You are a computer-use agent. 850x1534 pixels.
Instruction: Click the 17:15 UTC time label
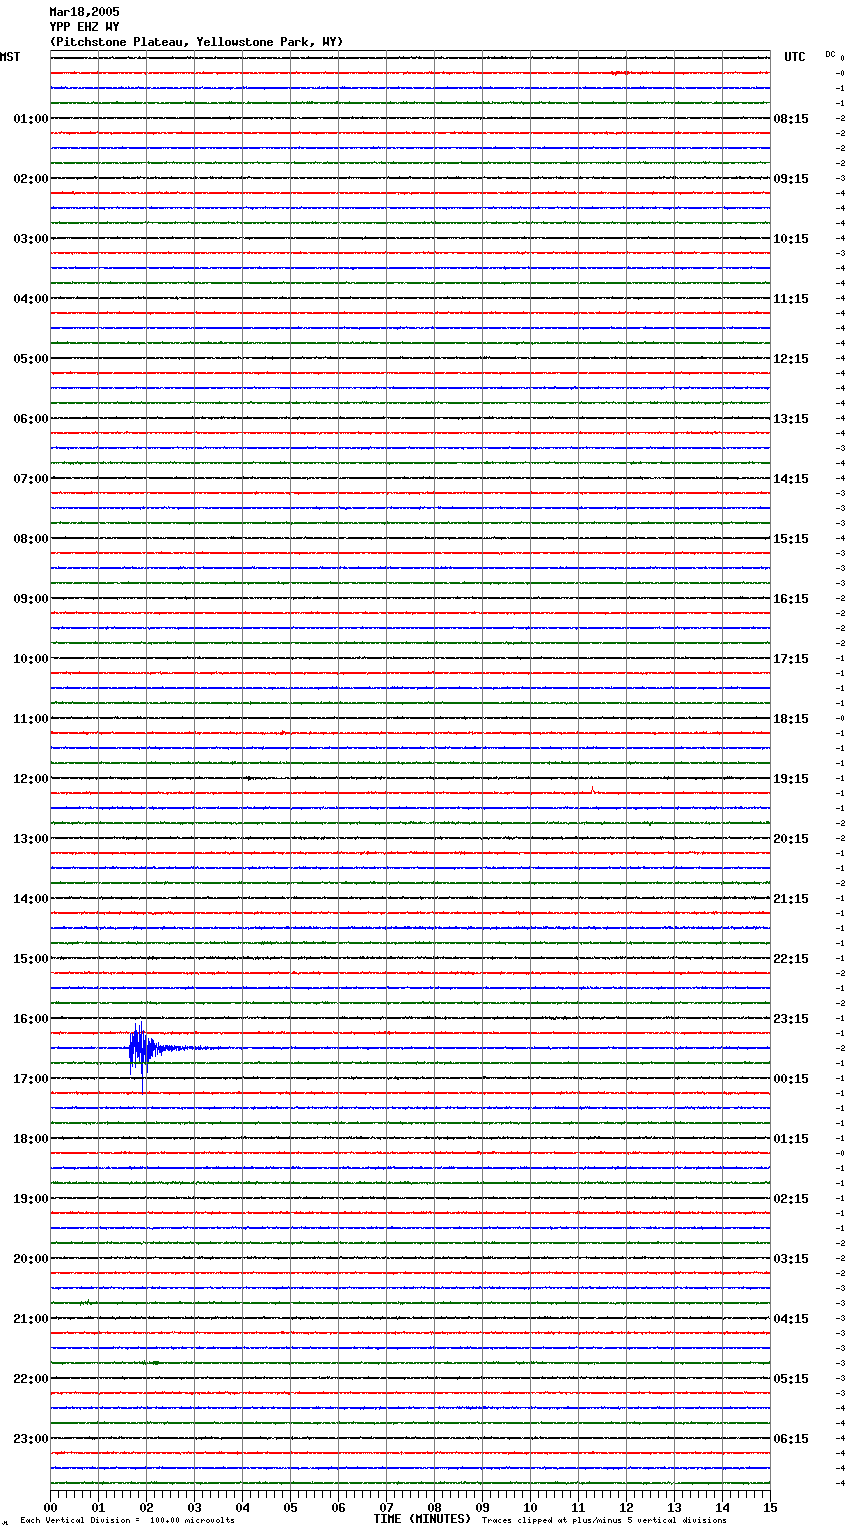[x=791, y=659]
